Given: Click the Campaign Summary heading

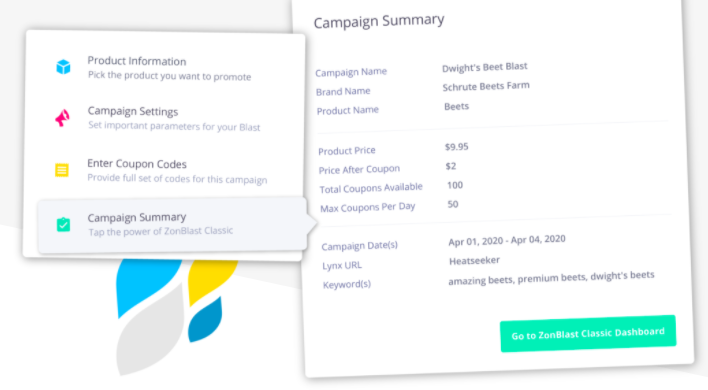Looking at the screenshot, I should (379, 21).
